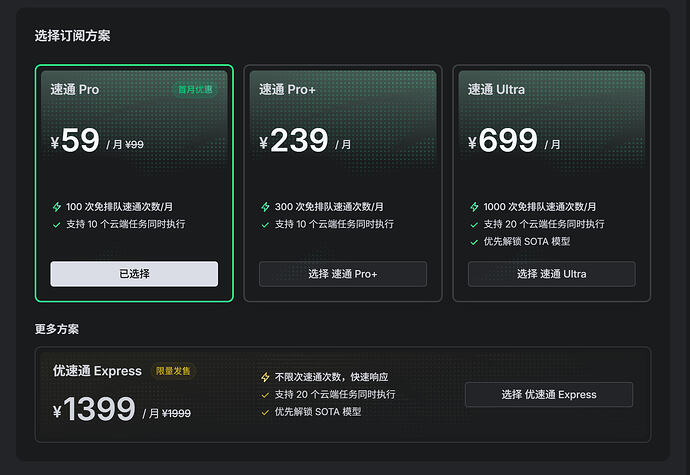Click checkmark beside 优先解锁 SOTA 模型 in Express
Image resolution: width=690 pixels, height=475 pixels.
click(265, 412)
